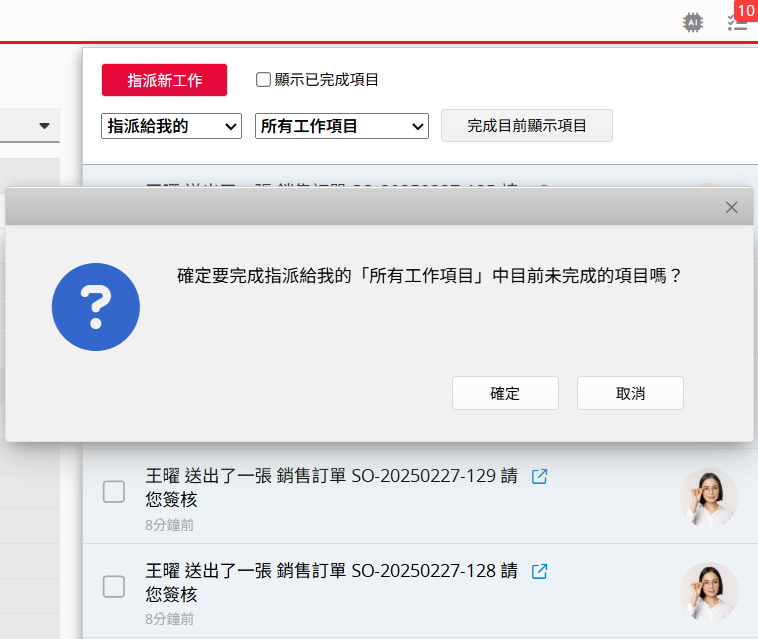Click sender avatar on the SO-20250227-129 row
758x639 pixels.
point(709,497)
